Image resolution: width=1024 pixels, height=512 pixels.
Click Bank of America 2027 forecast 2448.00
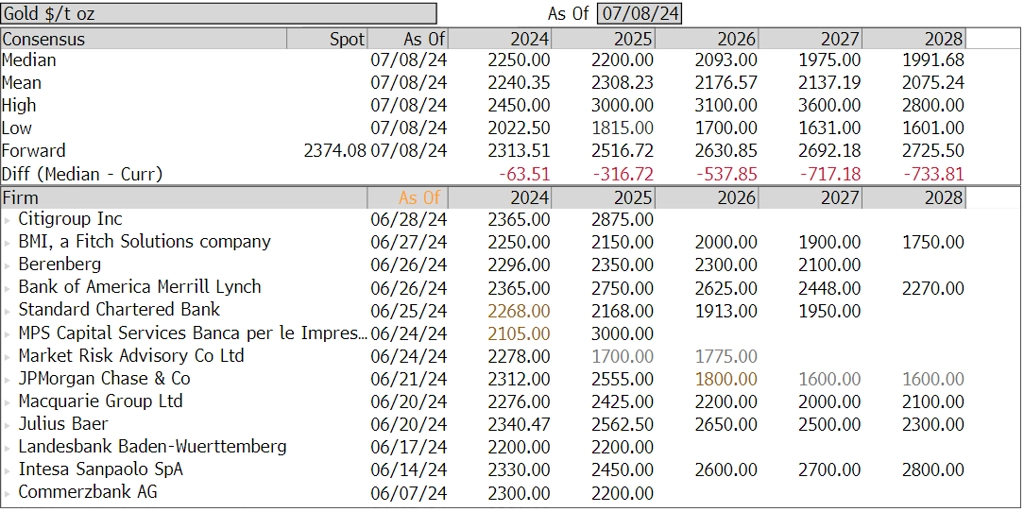pyautogui.click(x=829, y=288)
